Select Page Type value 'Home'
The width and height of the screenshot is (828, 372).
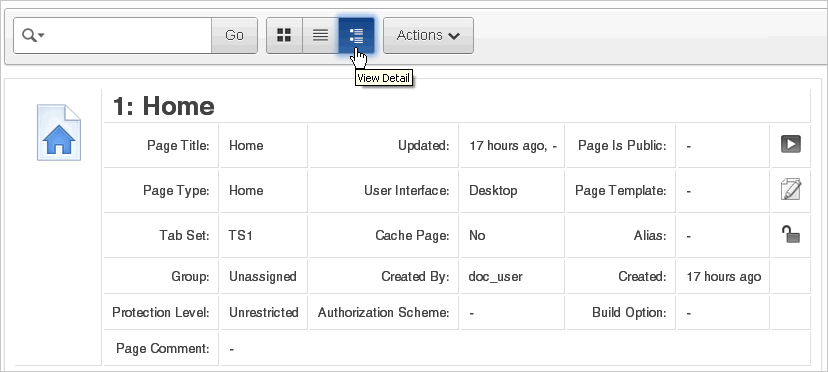[x=246, y=190]
